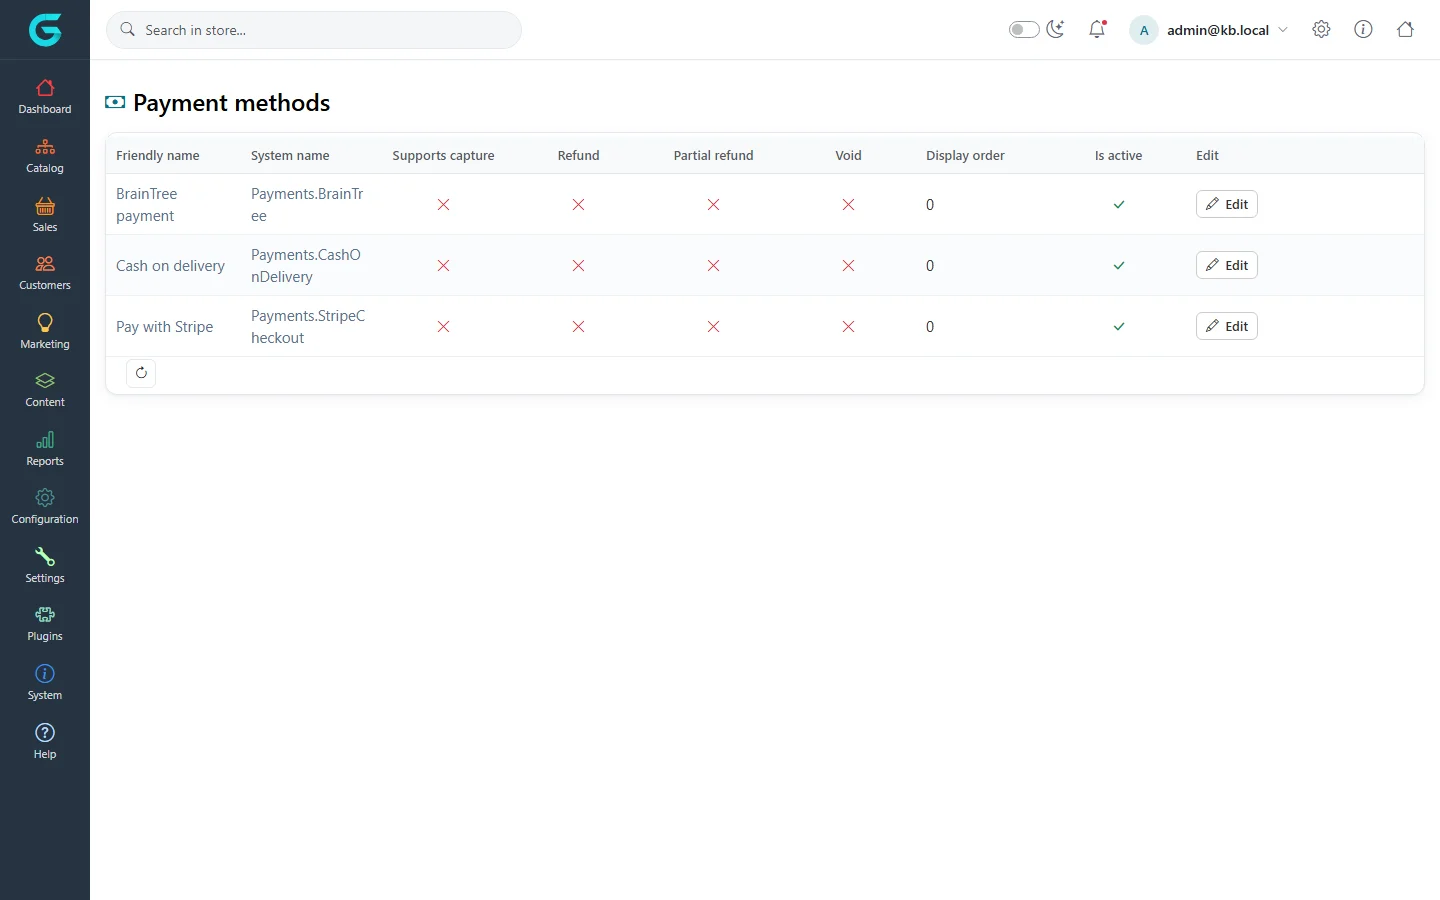Image resolution: width=1440 pixels, height=900 pixels.
Task: Click the GrandNode logo icon
Action: point(45,30)
